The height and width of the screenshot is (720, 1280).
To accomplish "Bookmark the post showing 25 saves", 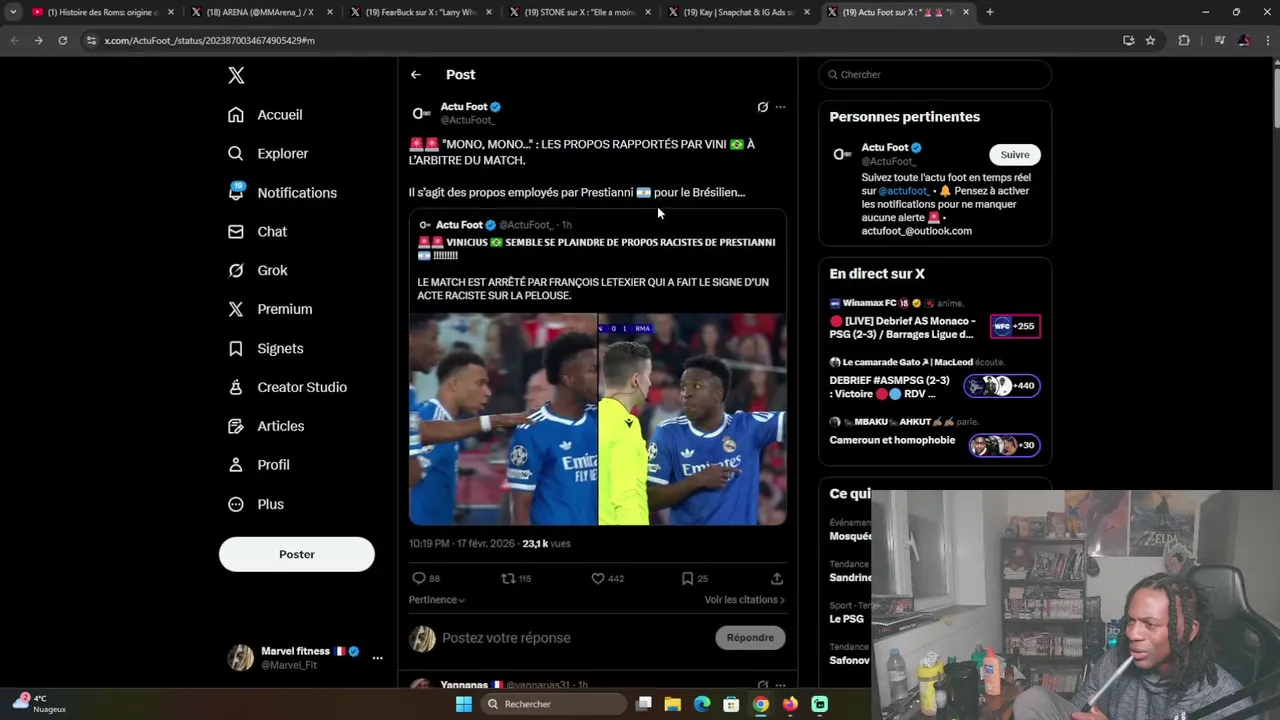I will click(694, 578).
